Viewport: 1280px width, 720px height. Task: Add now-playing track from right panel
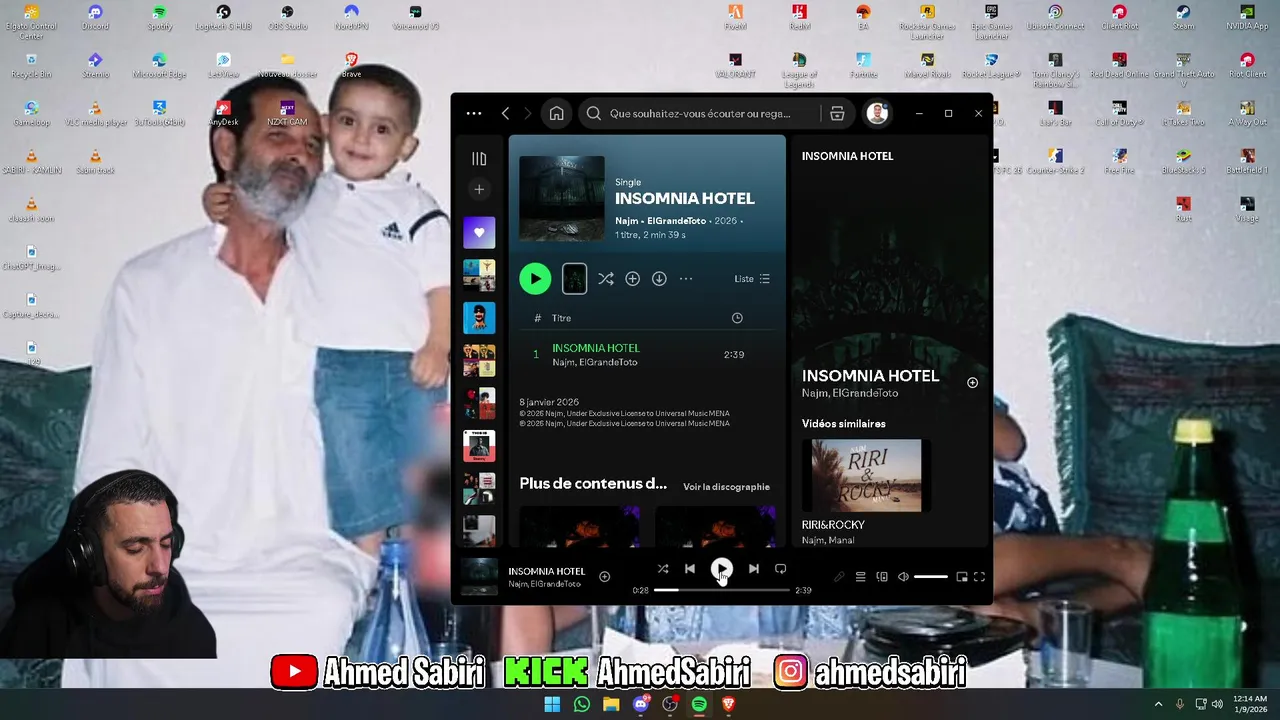click(972, 383)
